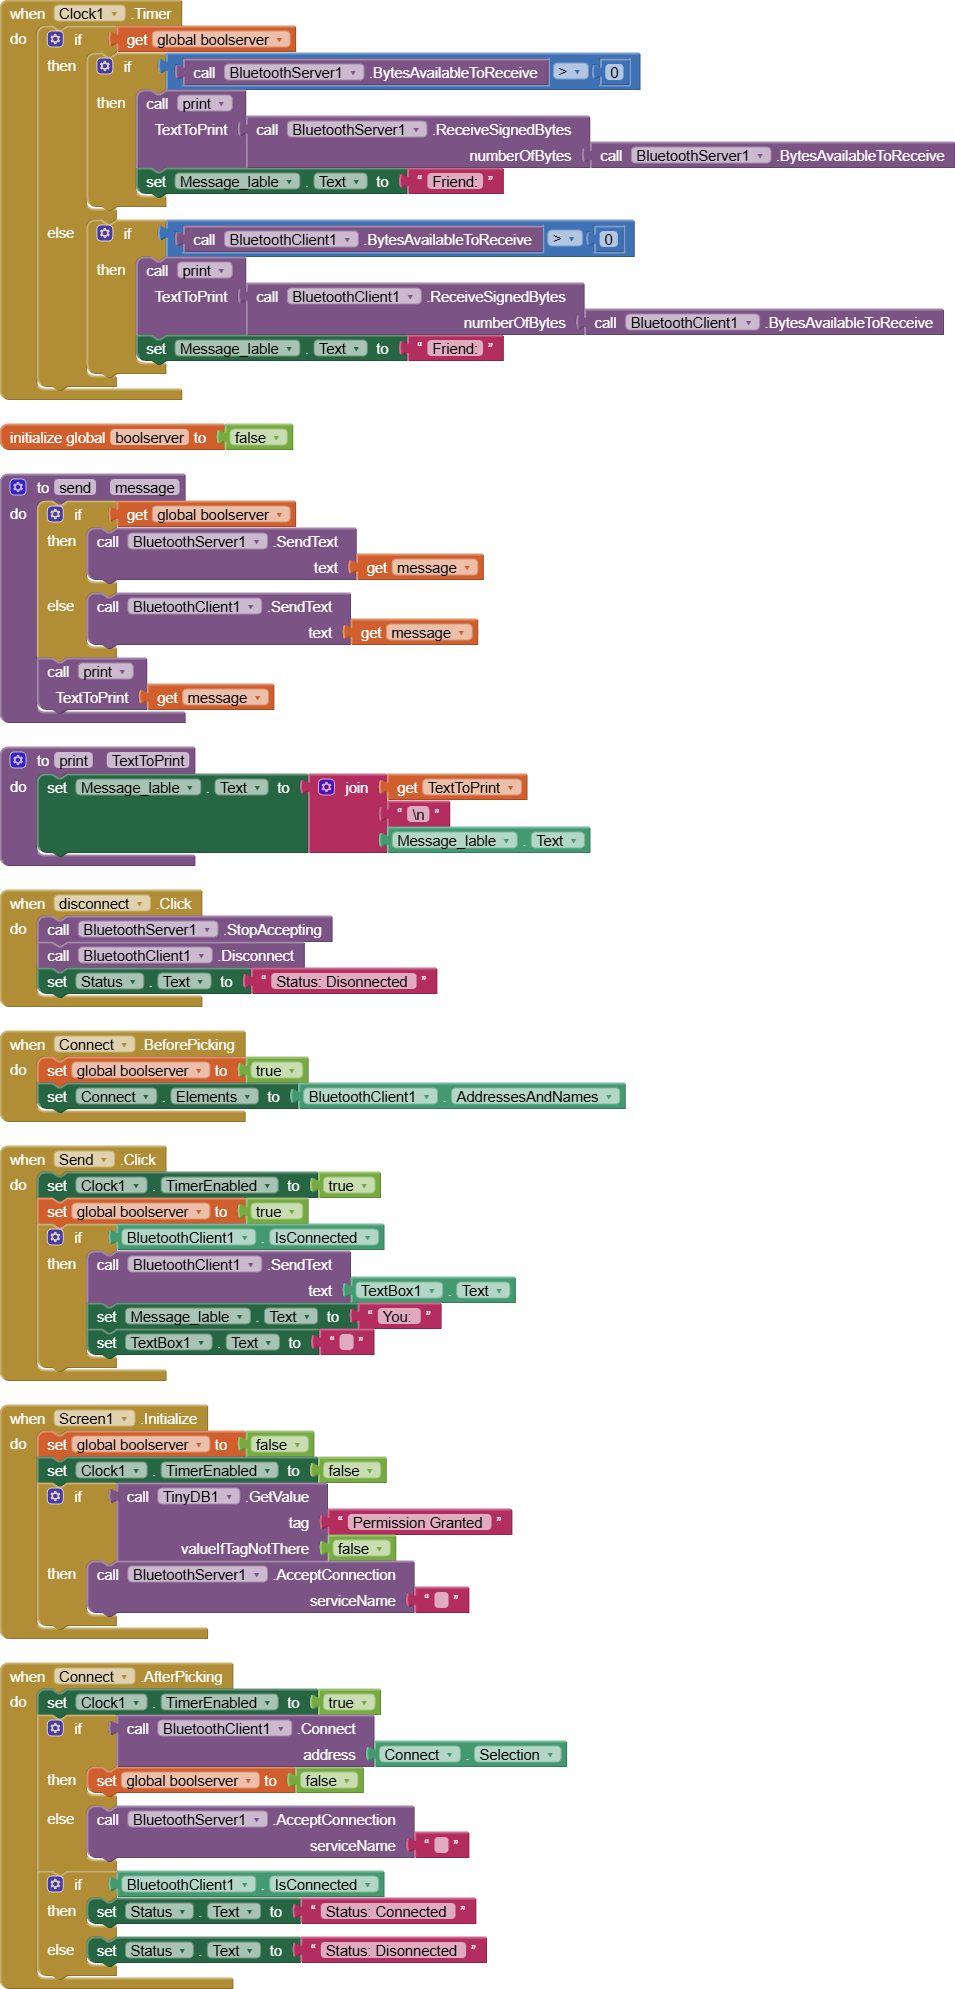Open gear on outermost if in Clock1.Timer
This screenshot has width=955, height=1989.
tap(56, 39)
